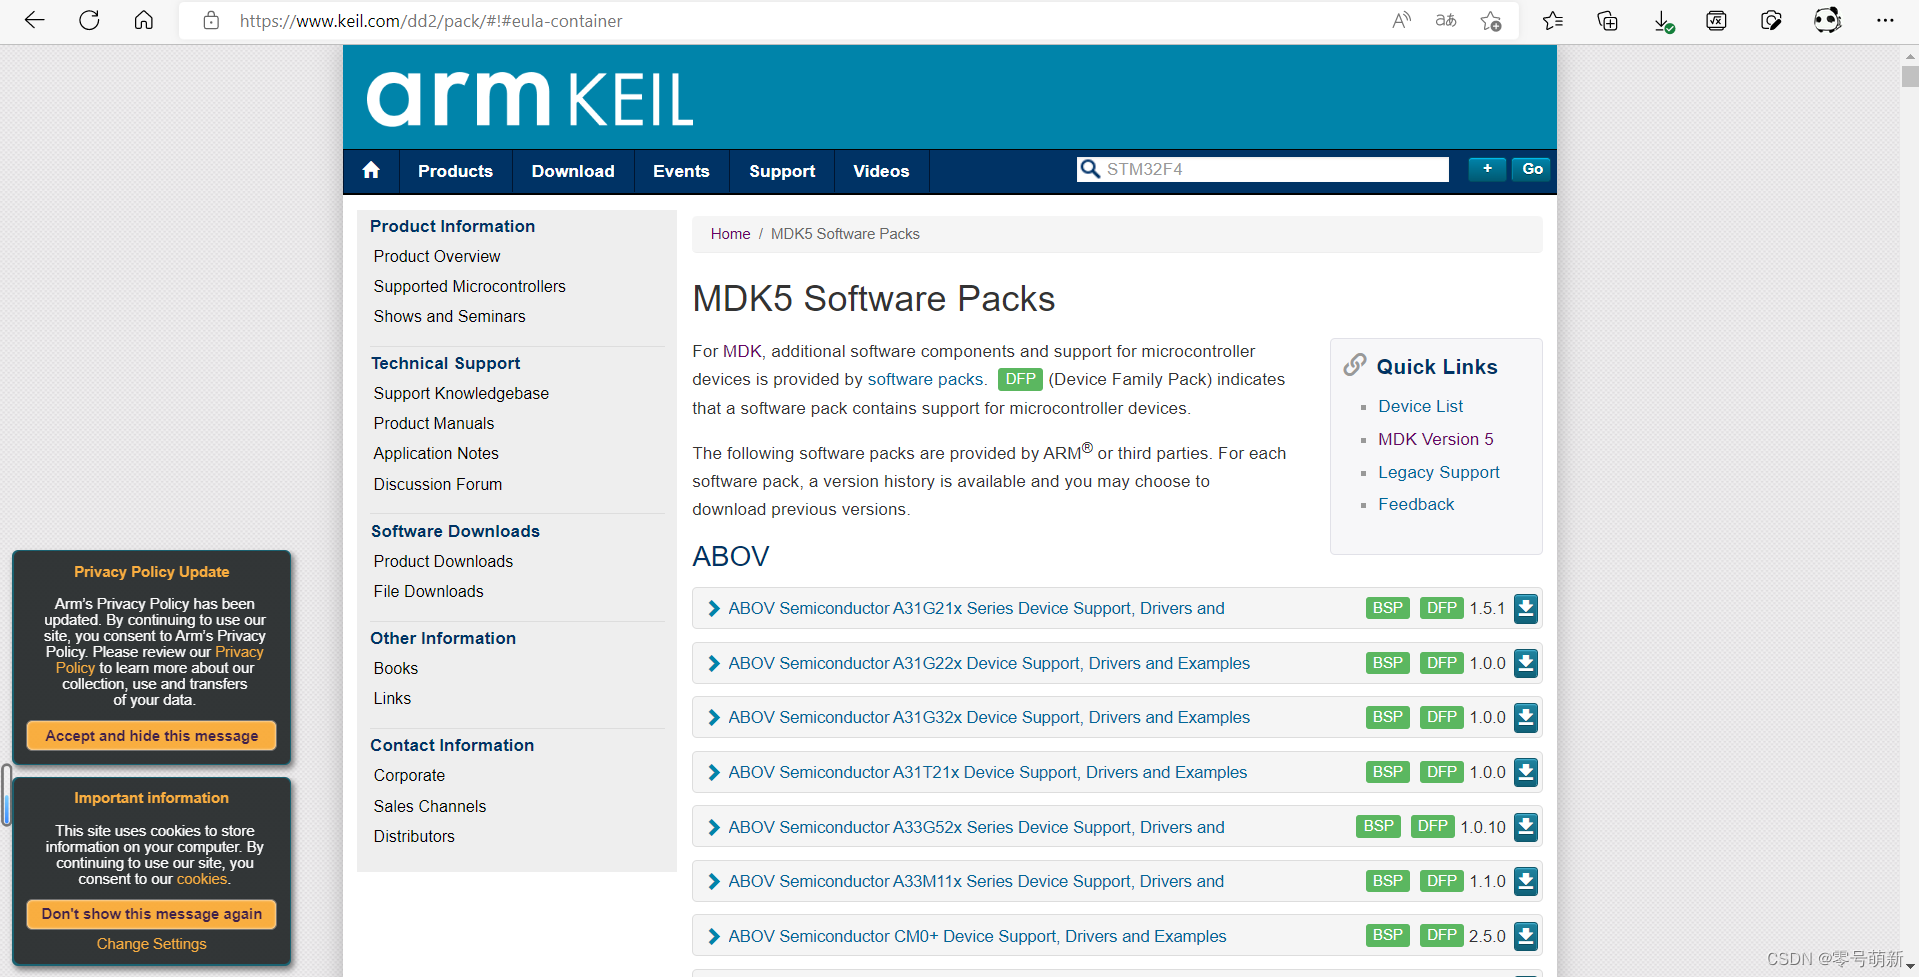Open the Support menu

tap(782, 171)
